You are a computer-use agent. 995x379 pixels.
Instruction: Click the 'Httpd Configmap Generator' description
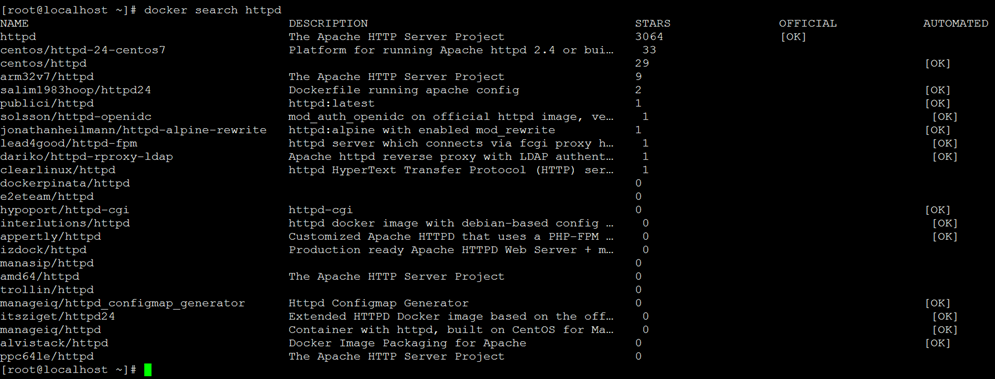click(379, 303)
